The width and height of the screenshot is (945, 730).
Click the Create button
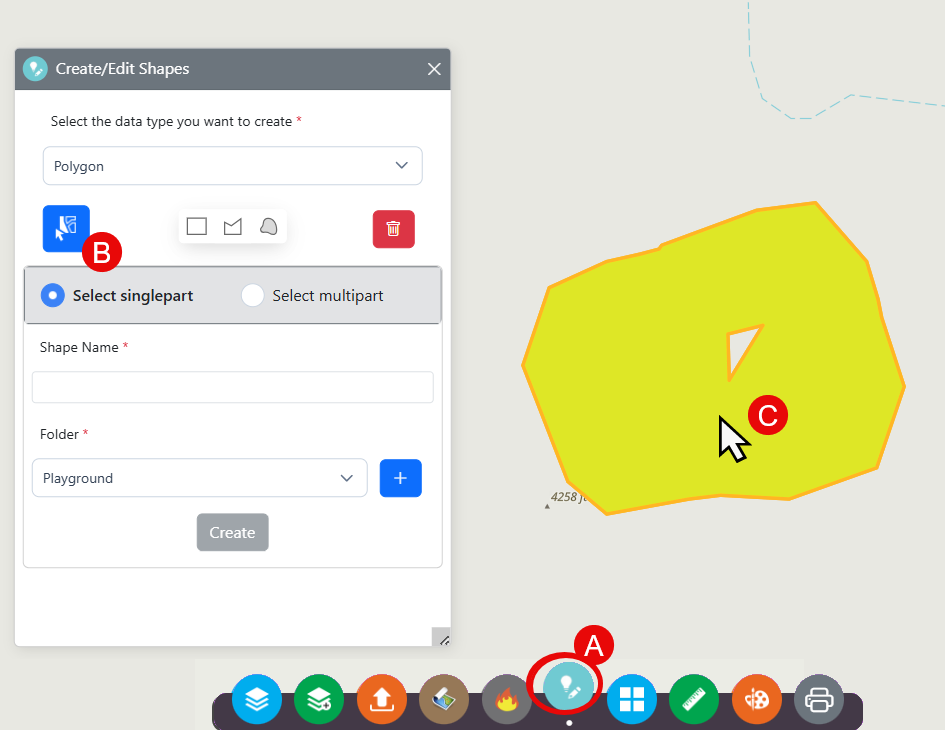pos(233,532)
